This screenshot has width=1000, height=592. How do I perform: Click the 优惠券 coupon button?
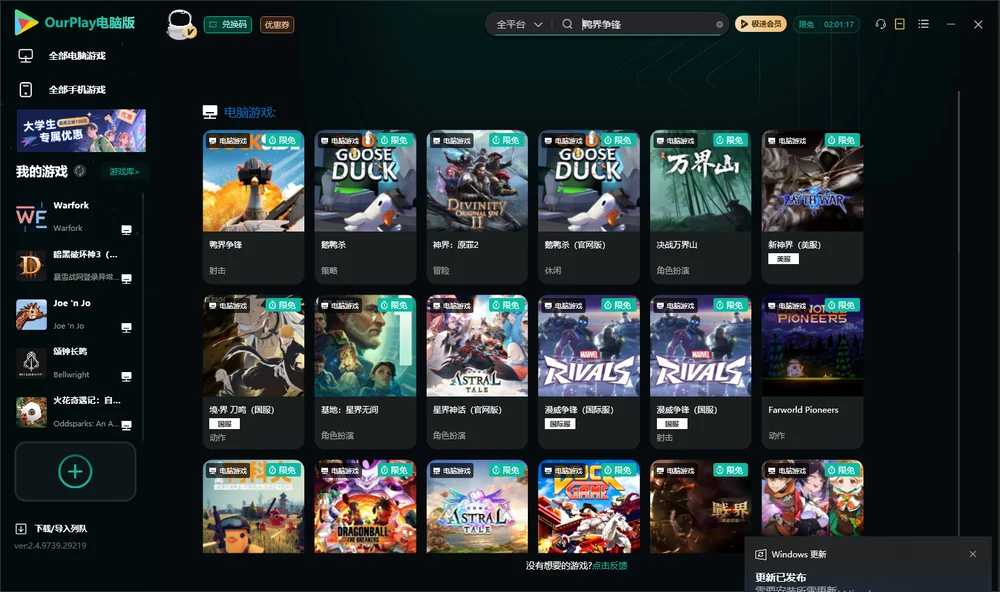[277, 25]
